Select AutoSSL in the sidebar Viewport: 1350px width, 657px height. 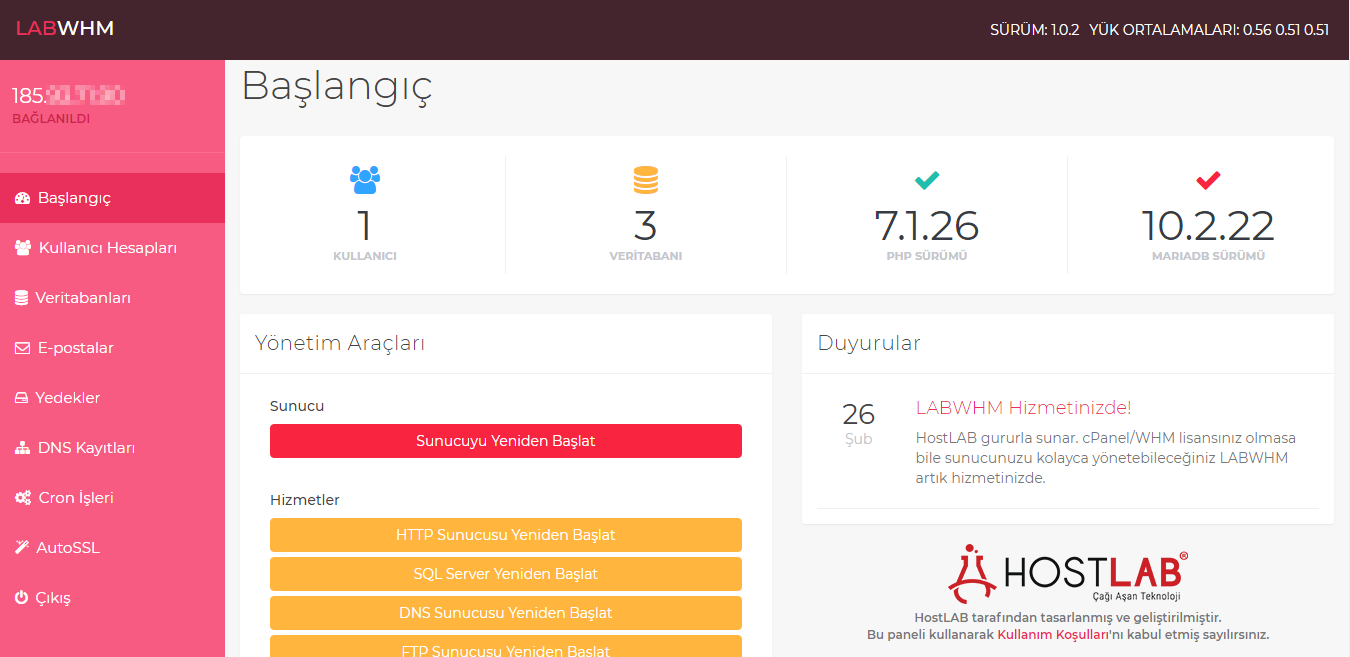tap(112, 548)
